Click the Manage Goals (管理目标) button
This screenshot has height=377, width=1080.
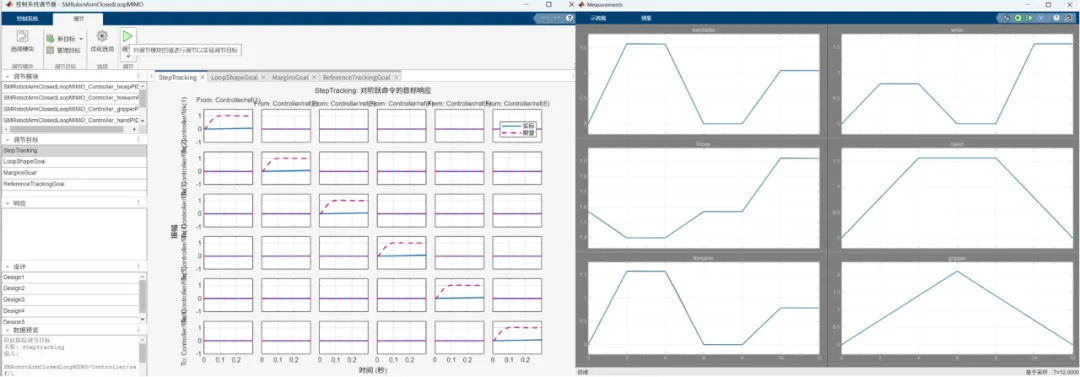click(x=63, y=50)
